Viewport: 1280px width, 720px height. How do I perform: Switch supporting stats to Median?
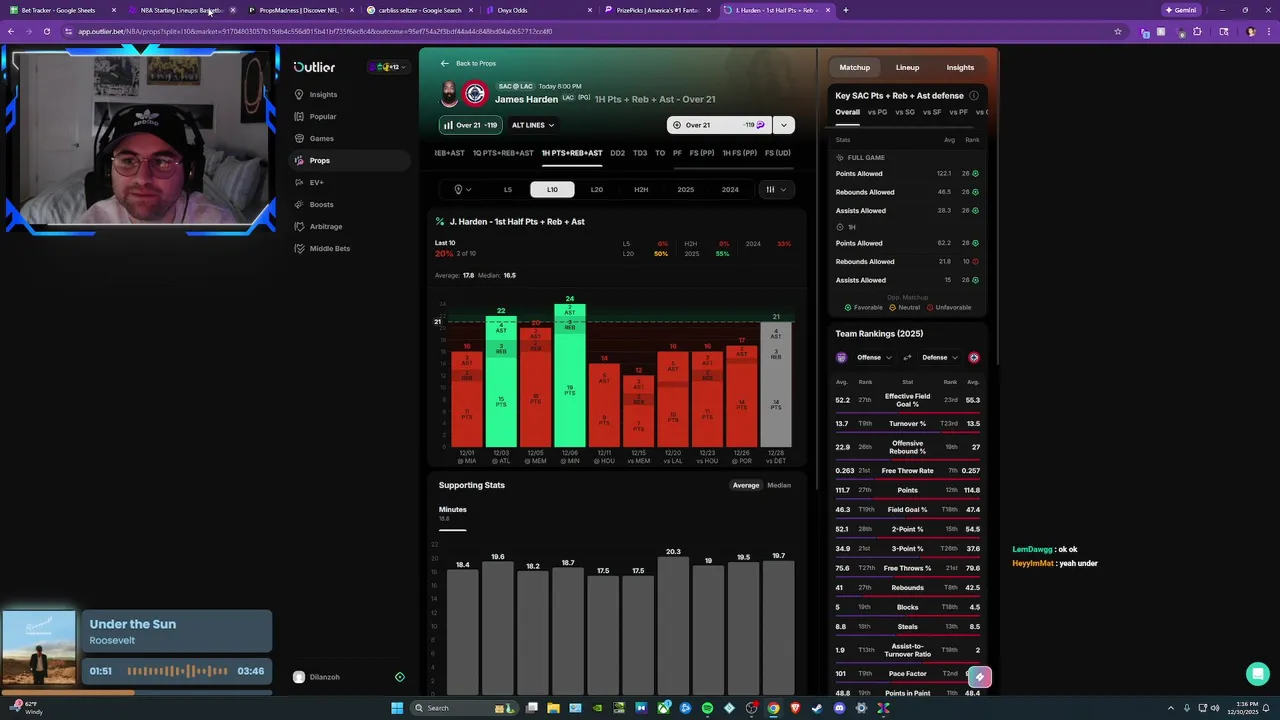point(779,485)
